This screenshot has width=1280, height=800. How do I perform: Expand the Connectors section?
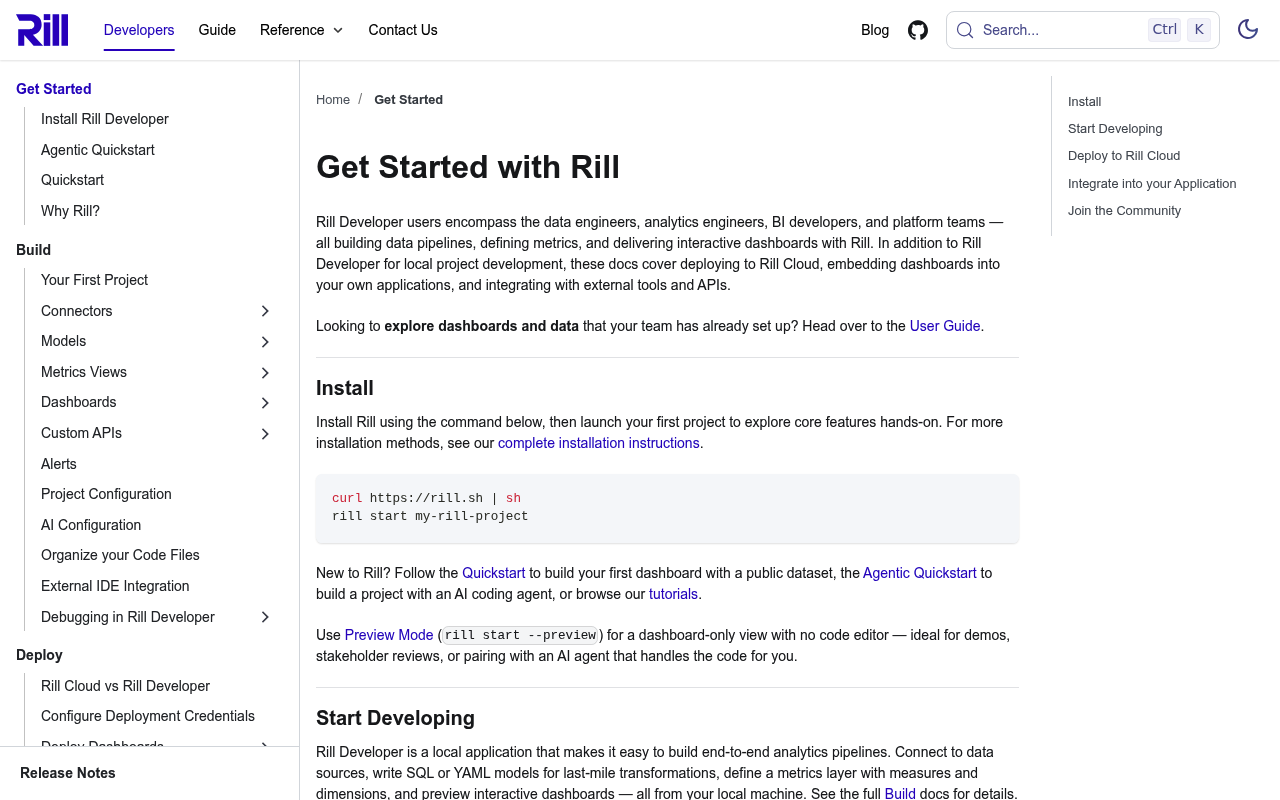(x=266, y=311)
